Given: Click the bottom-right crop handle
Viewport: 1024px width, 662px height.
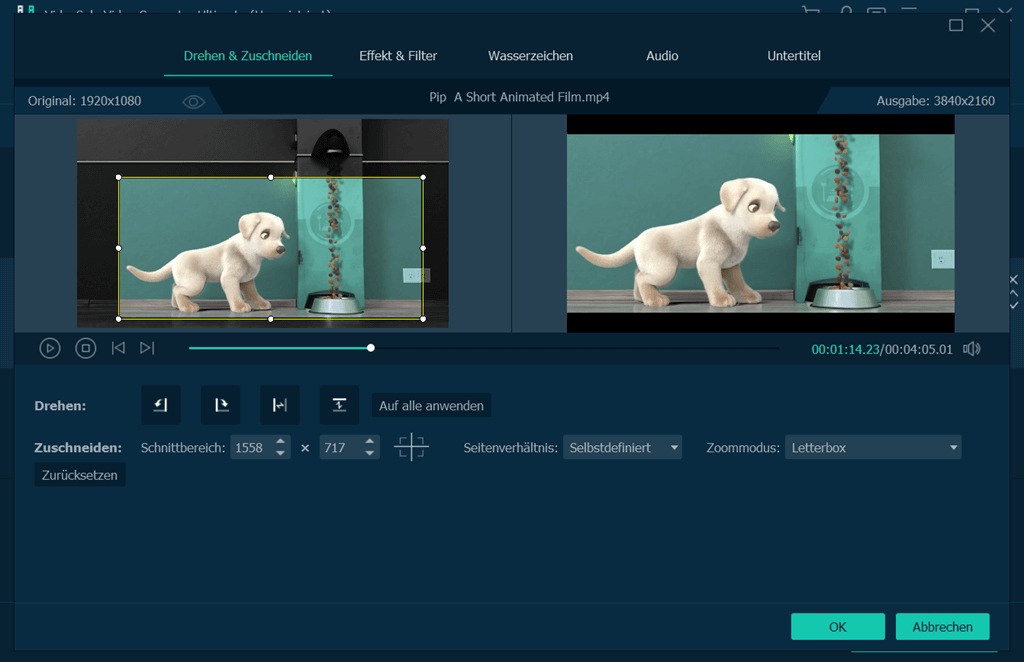Looking at the screenshot, I should [x=423, y=319].
